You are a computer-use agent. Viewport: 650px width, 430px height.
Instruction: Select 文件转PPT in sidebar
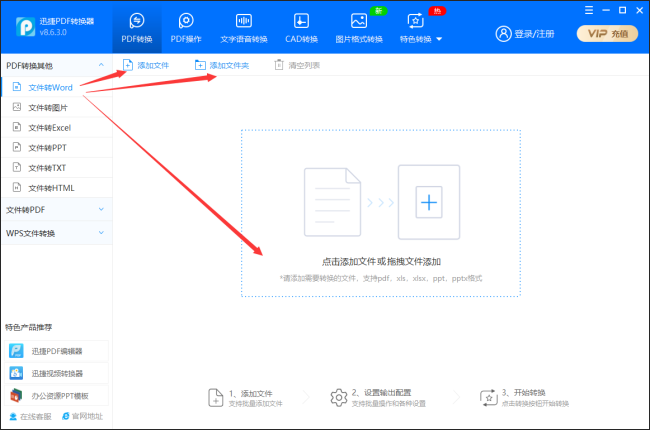pyautogui.click(x=57, y=148)
